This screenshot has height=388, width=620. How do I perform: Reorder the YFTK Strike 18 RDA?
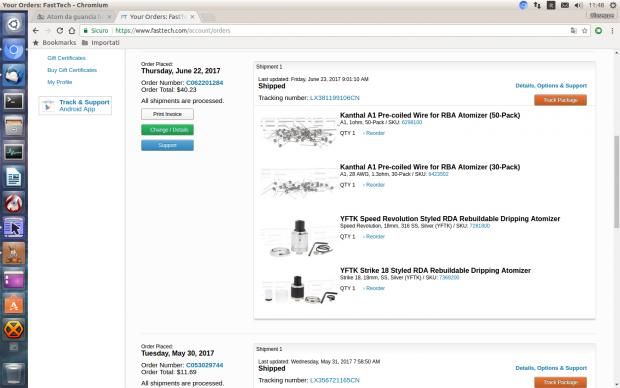point(374,288)
